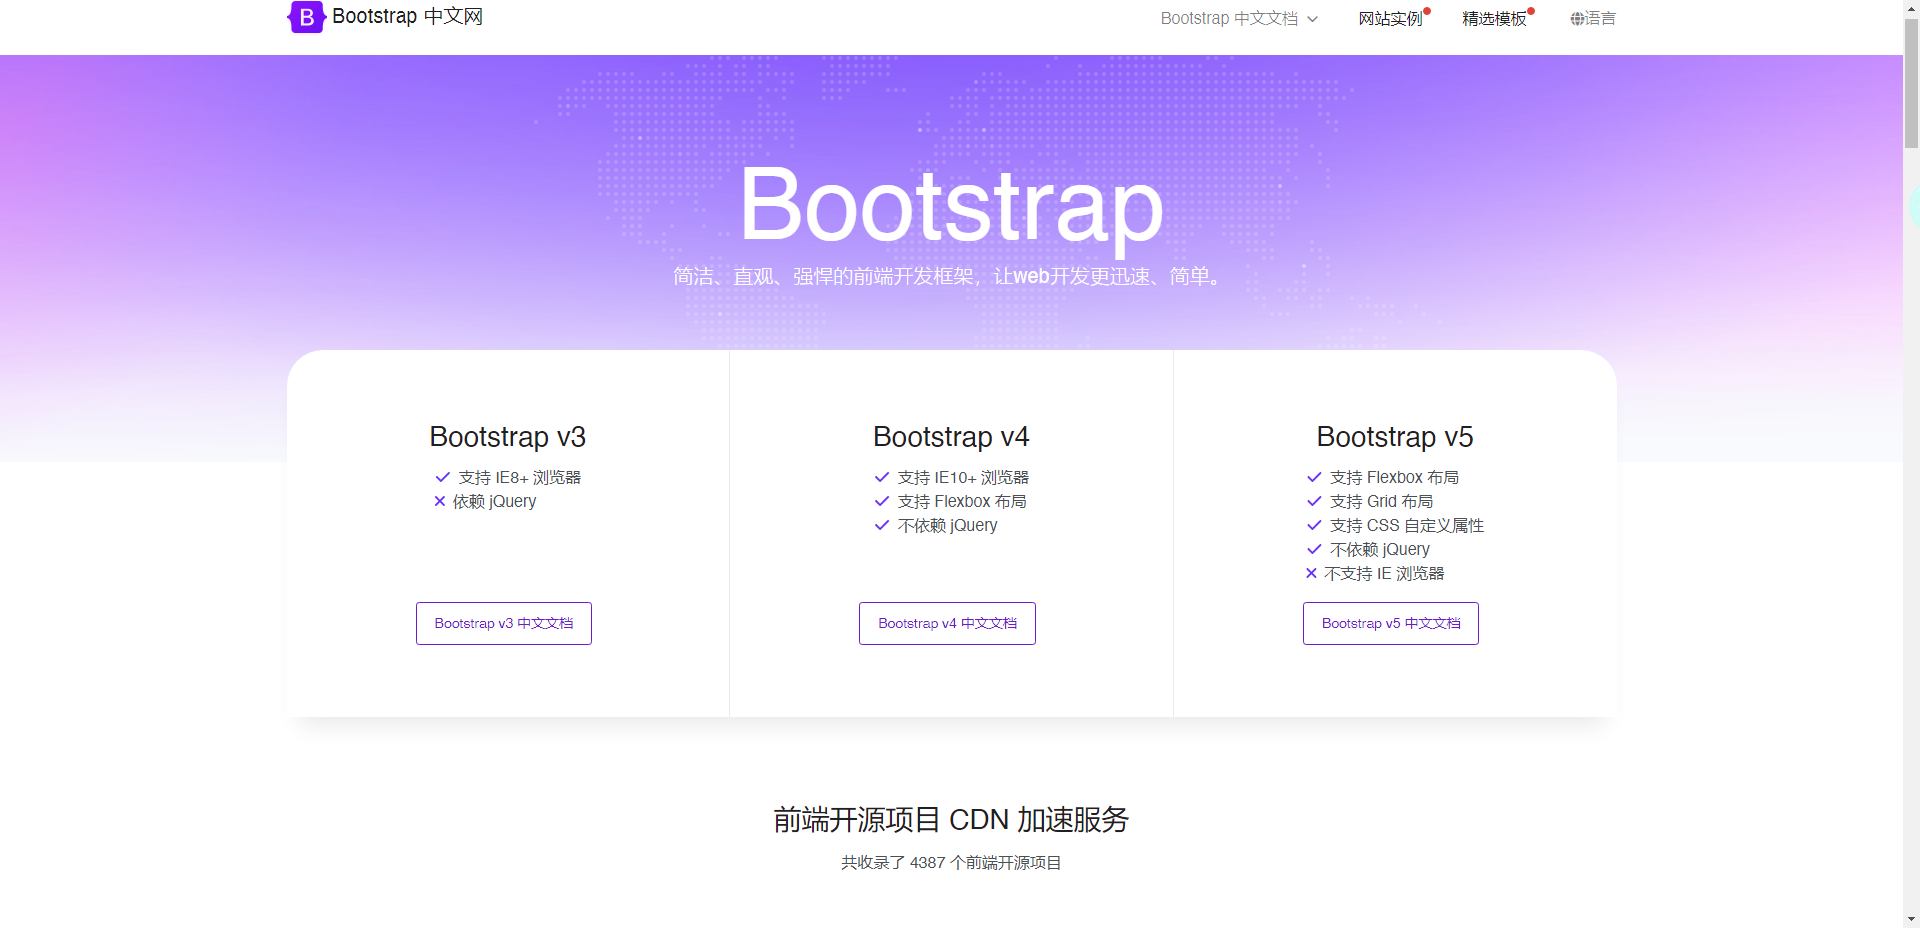Open the 语言 language menu

1593,19
